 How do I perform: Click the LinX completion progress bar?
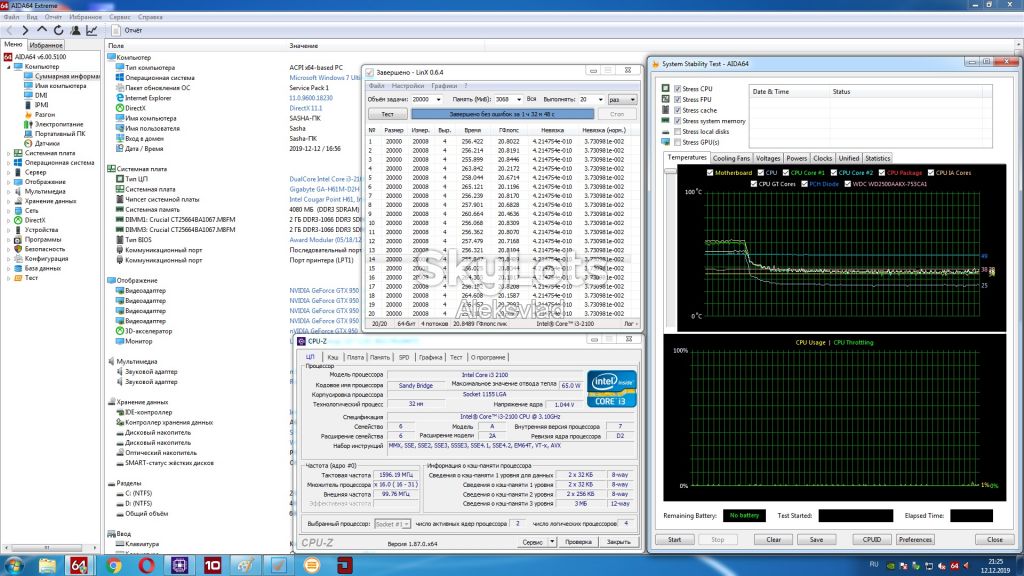[502, 114]
